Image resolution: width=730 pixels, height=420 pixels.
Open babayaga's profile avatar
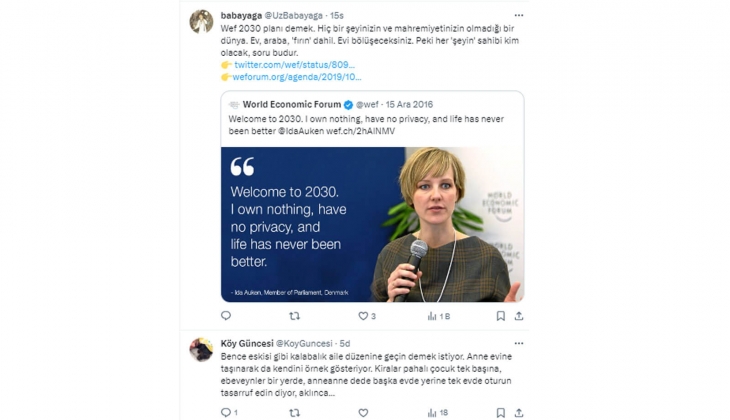pyautogui.click(x=201, y=21)
